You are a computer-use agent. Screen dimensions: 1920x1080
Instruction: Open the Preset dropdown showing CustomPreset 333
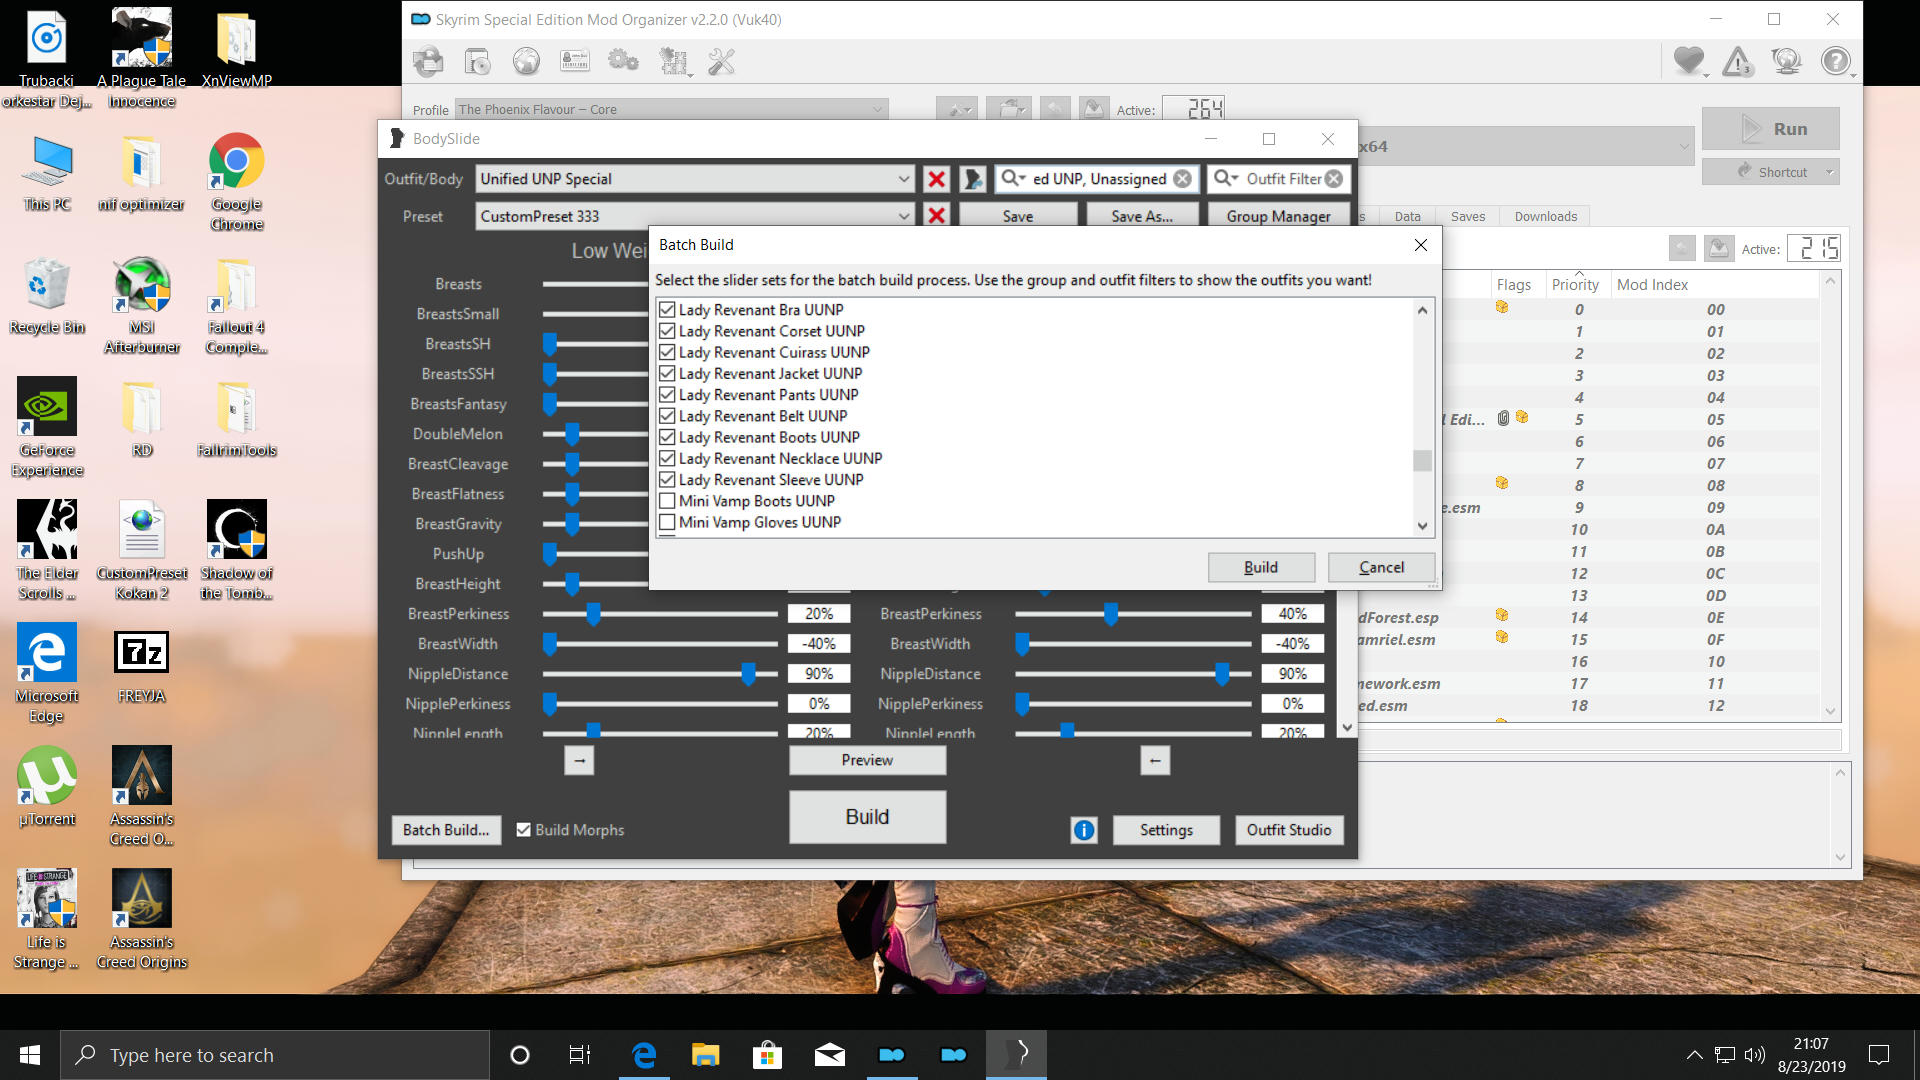pyautogui.click(x=695, y=216)
